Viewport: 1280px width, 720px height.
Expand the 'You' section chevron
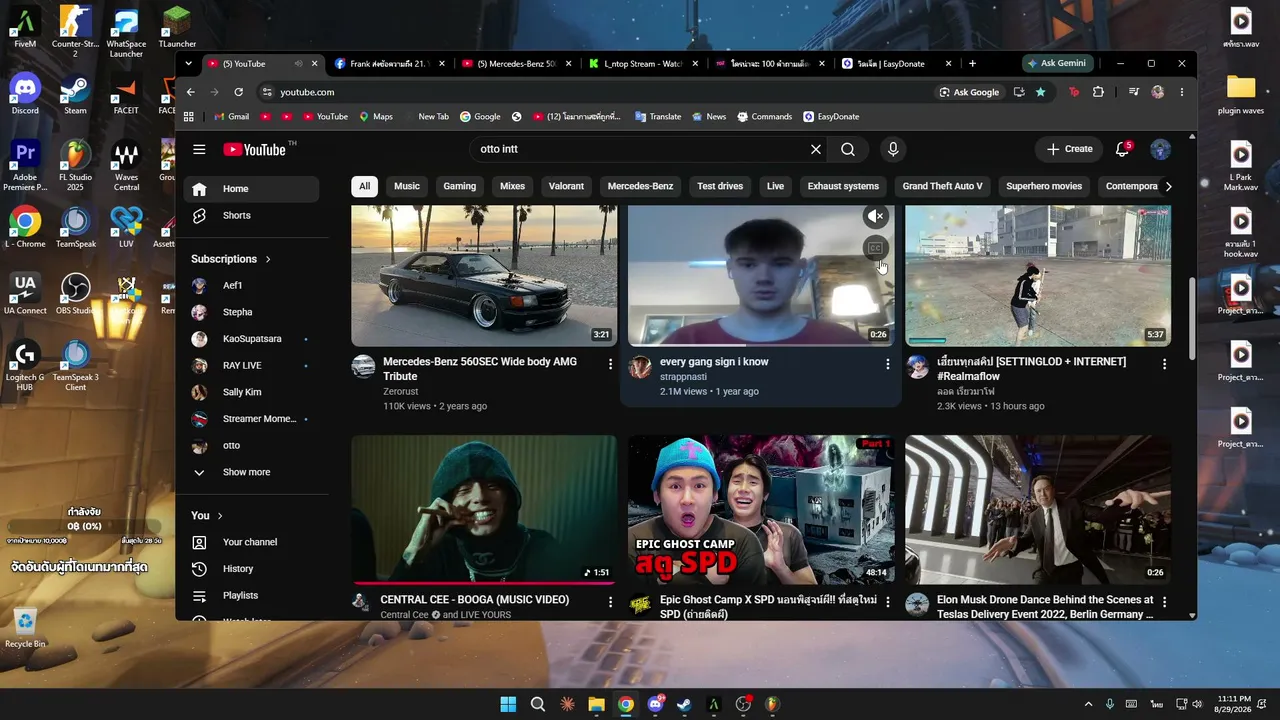pos(220,516)
